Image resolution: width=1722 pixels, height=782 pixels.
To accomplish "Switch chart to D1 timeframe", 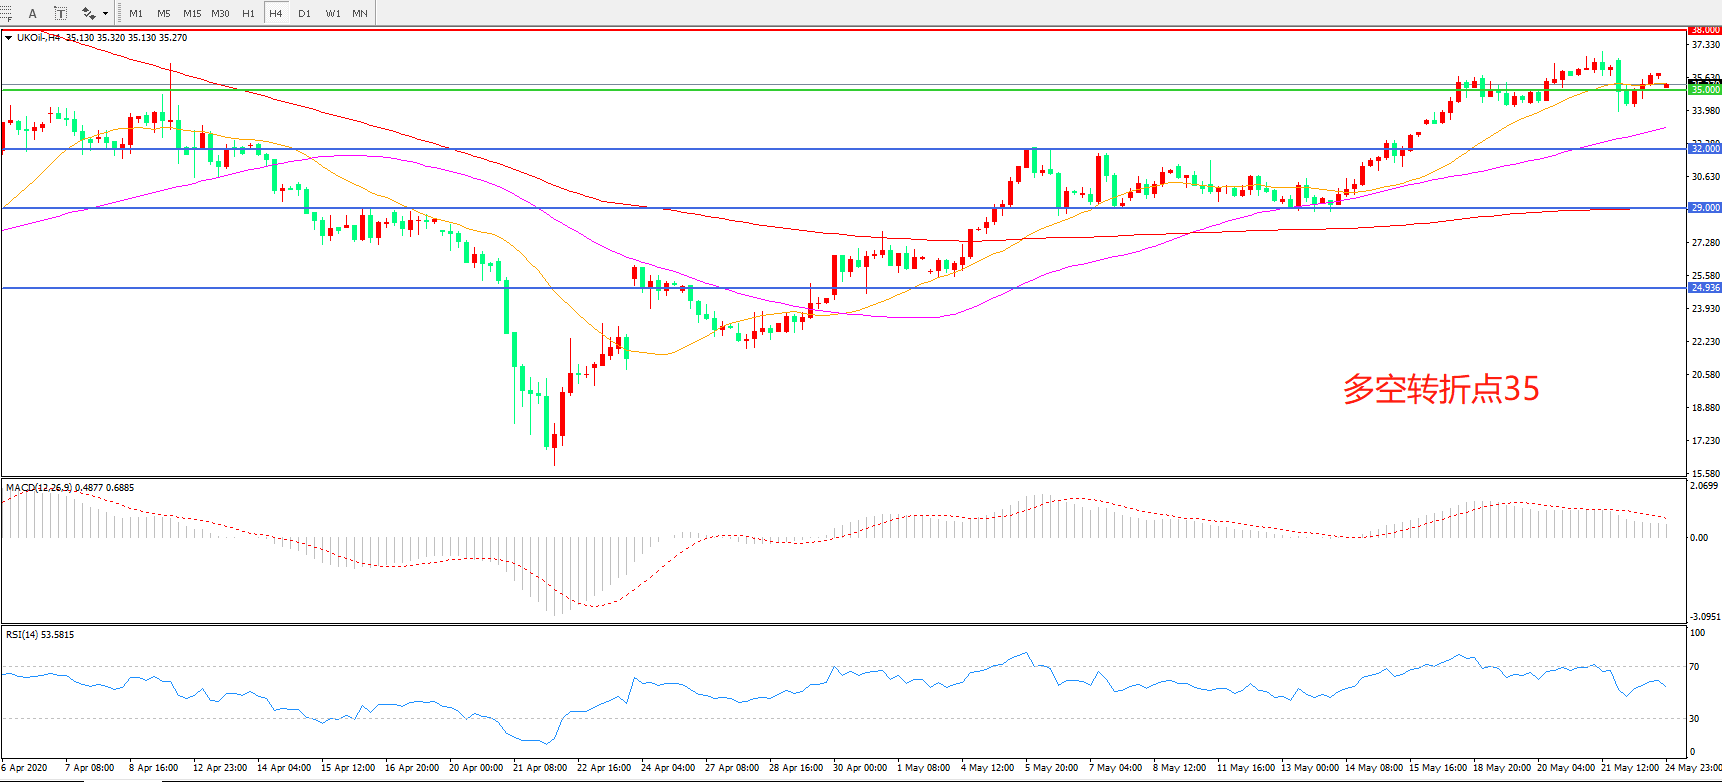I will [304, 13].
